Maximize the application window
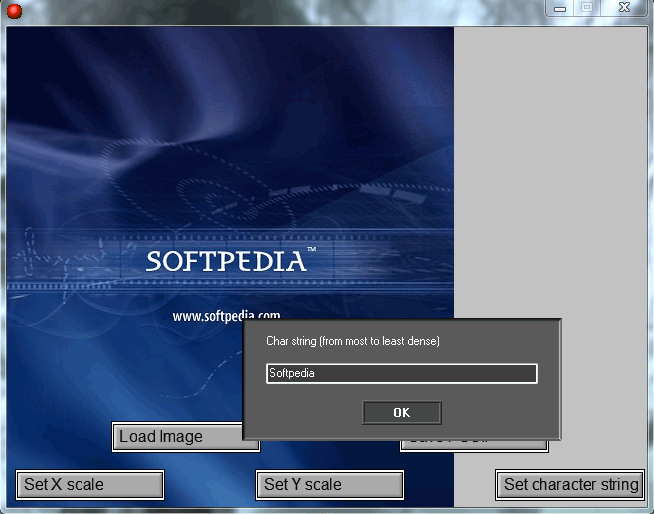The width and height of the screenshot is (654, 514). coord(587,8)
